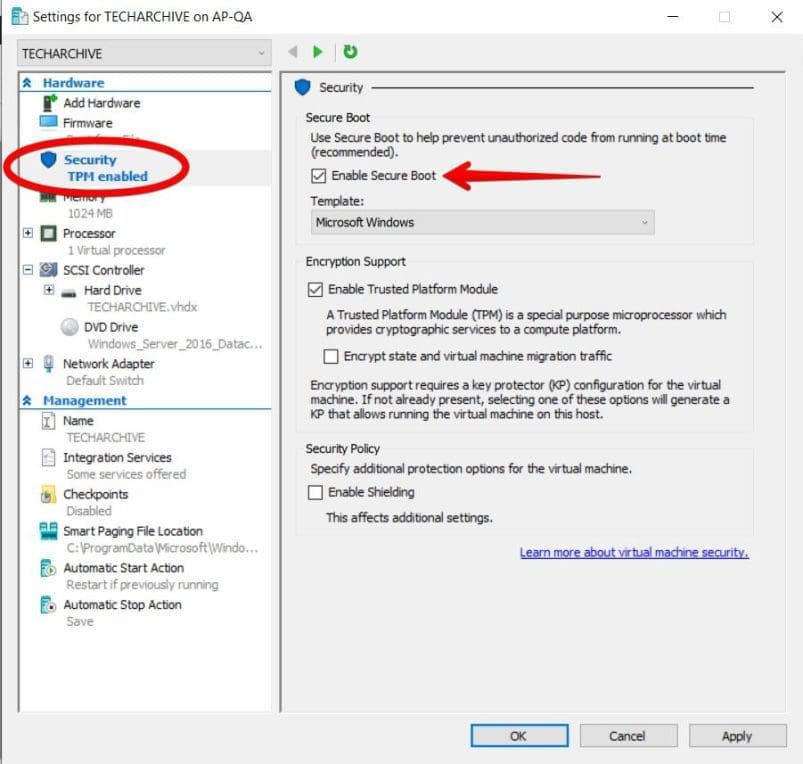The height and width of the screenshot is (764, 803).
Task: Click the Security shield icon in sidebar
Action: [48, 160]
